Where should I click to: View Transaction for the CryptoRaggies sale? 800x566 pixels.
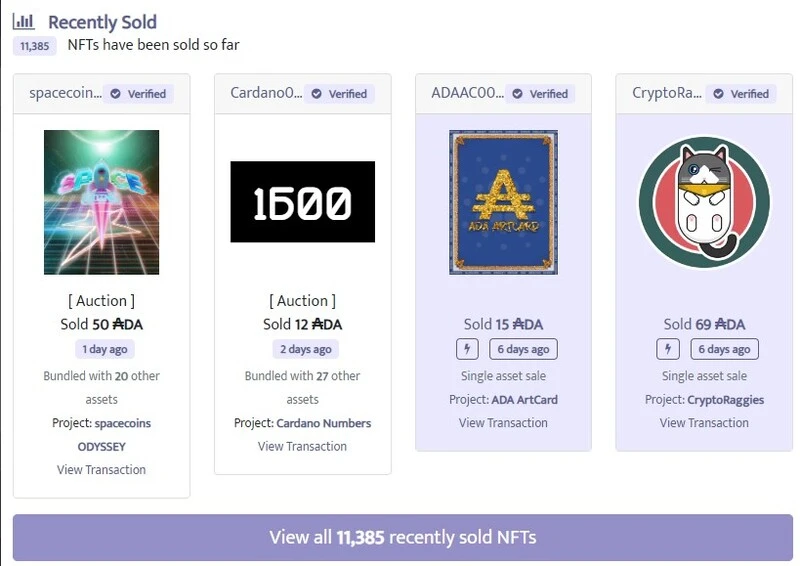(704, 423)
